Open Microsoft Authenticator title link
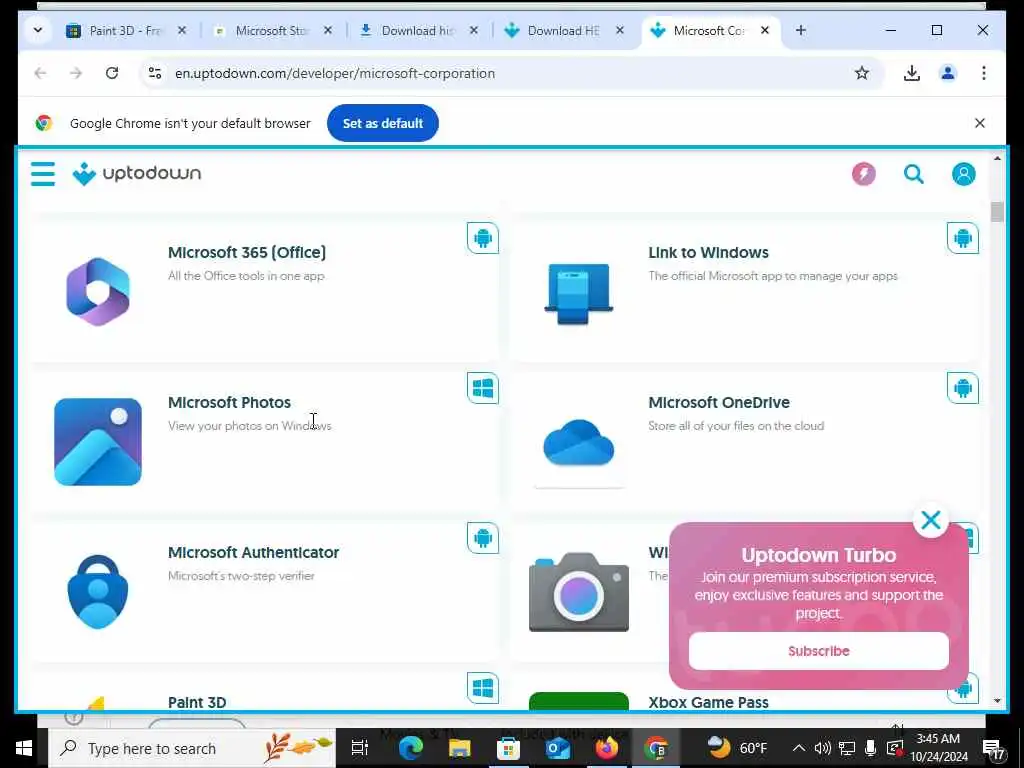The height and width of the screenshot is (768, 1024). 253,552
